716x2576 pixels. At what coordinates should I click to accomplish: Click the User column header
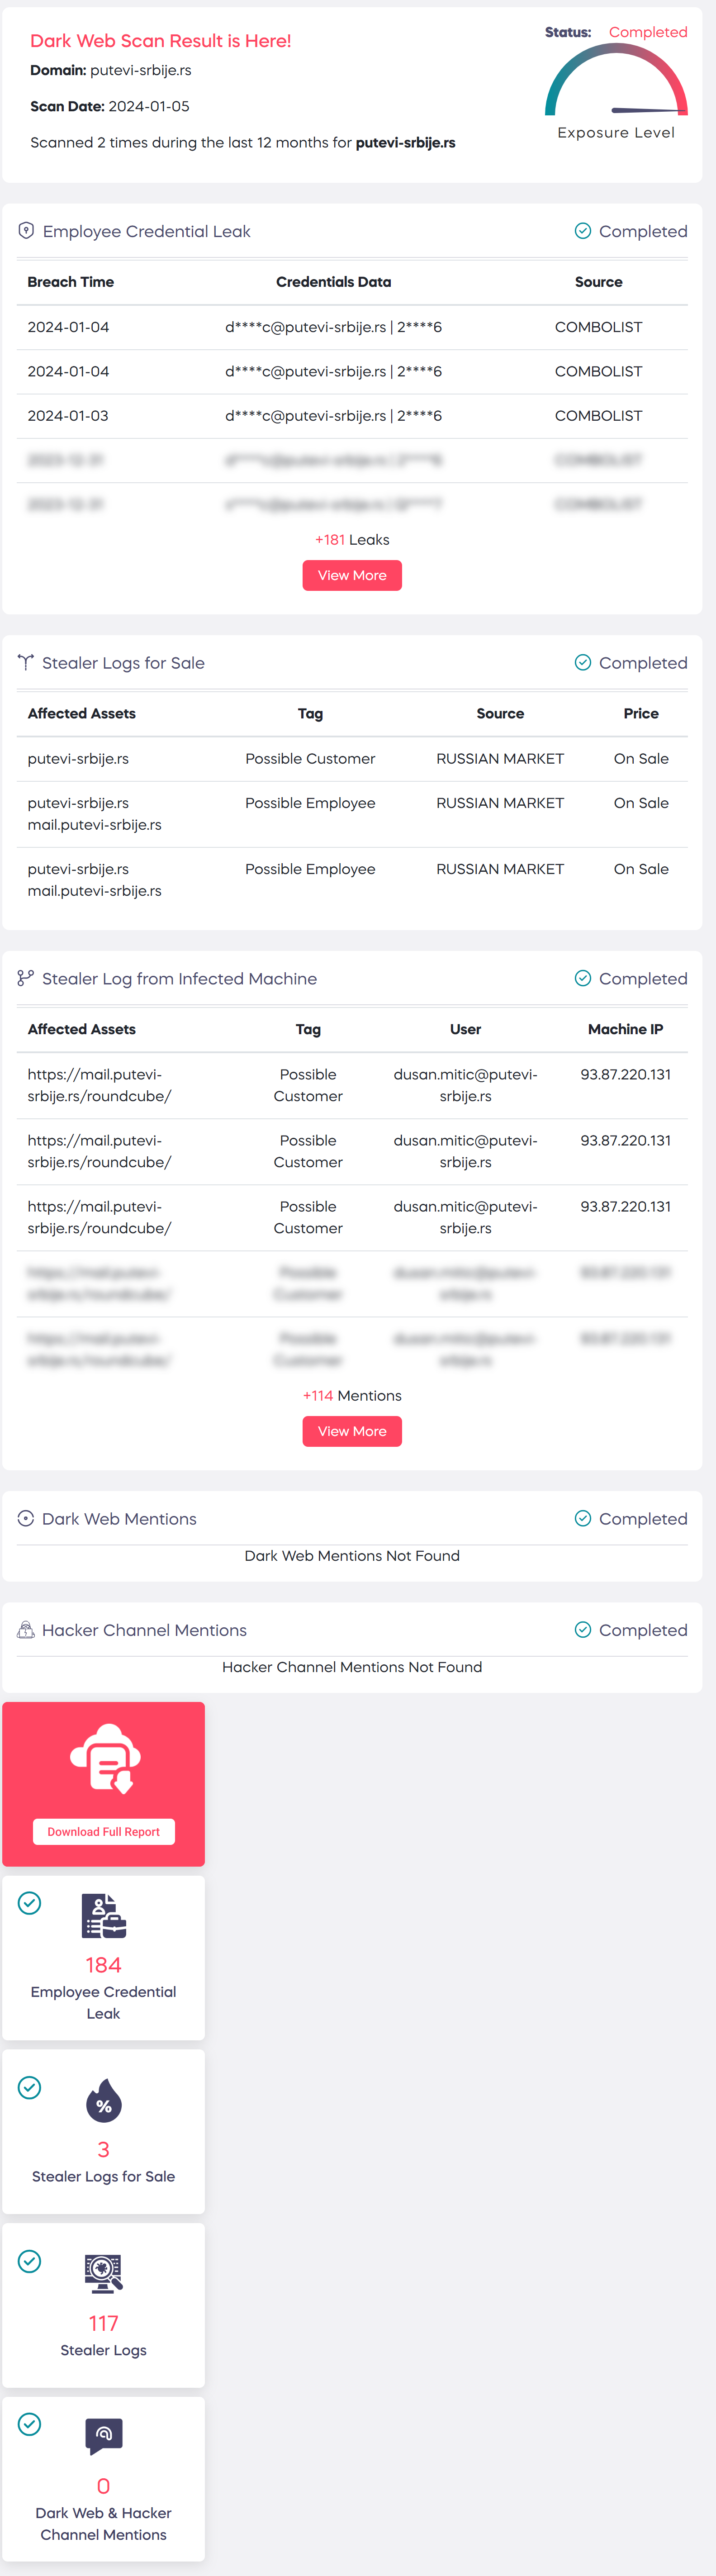(x=465, y=1029)
